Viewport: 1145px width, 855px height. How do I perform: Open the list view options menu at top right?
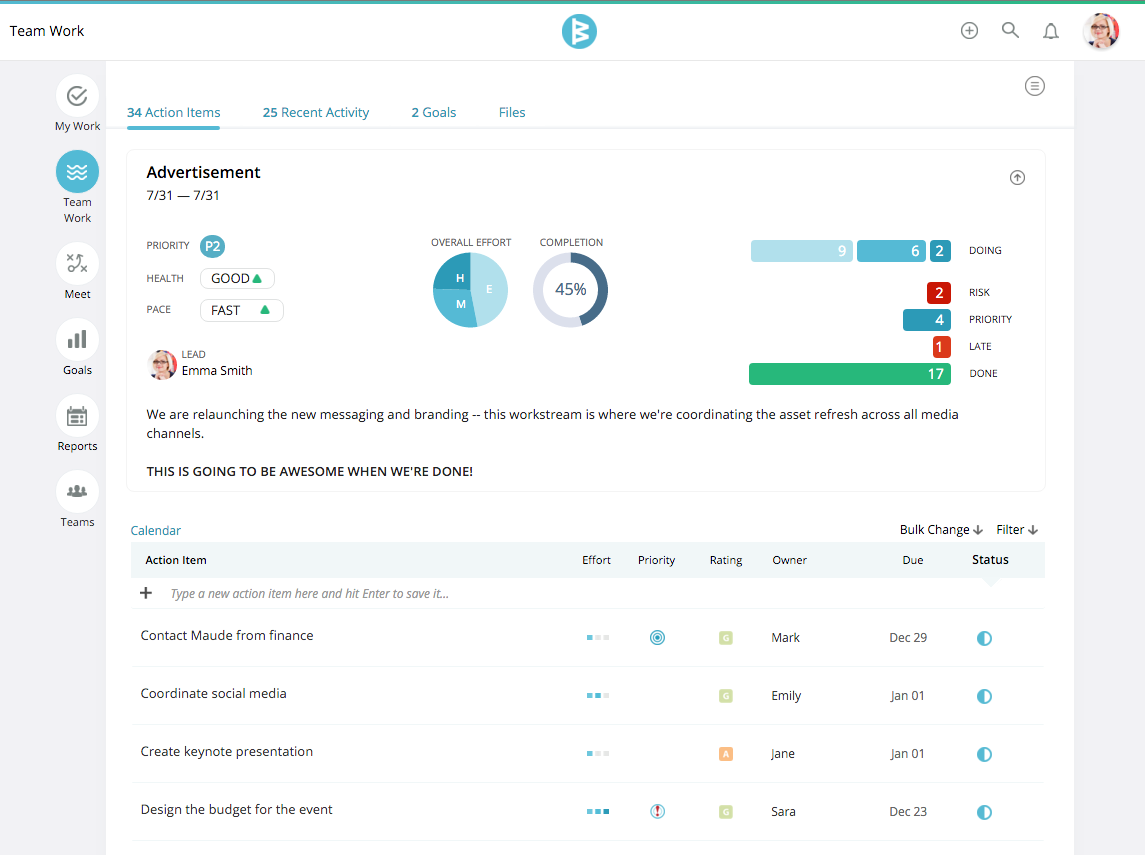click(1035, 86)
